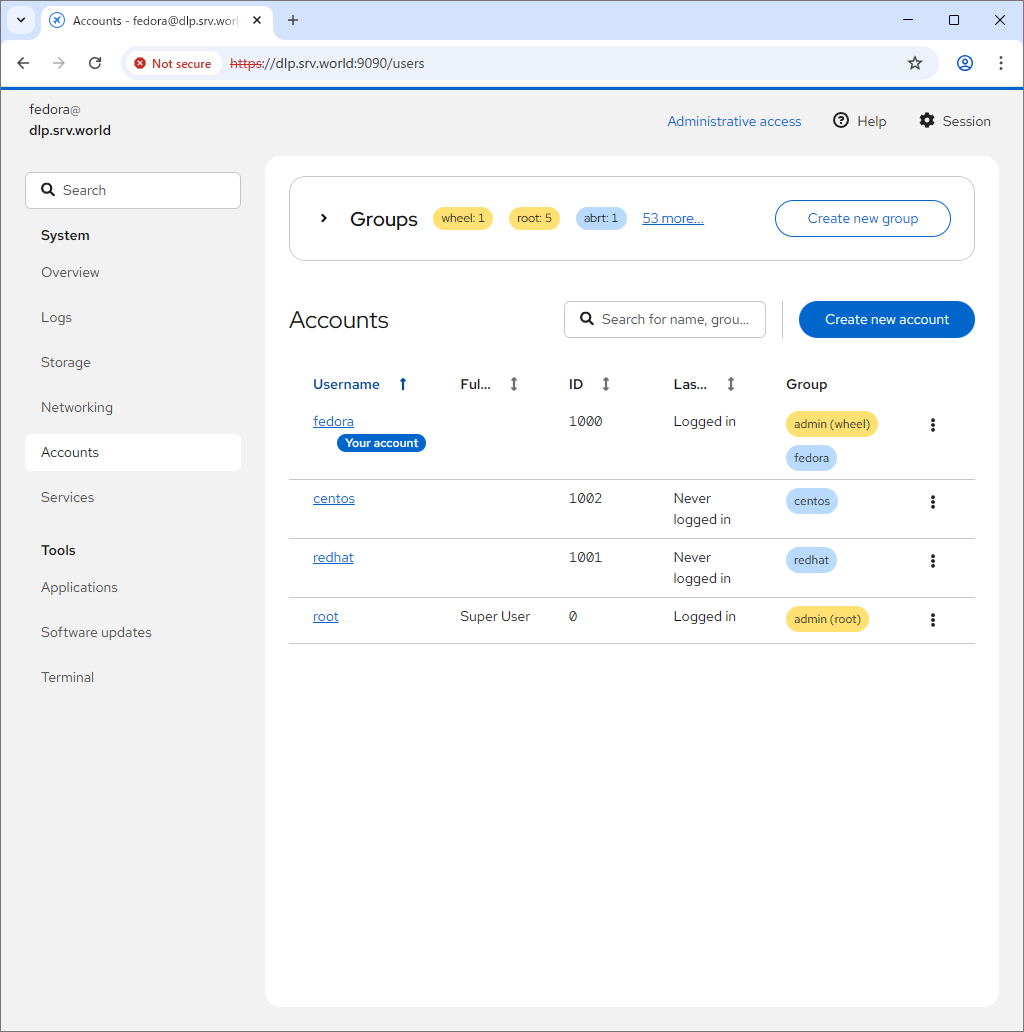
Task: Click the wheel: 1 group label
Action: (x=463, y=218)
